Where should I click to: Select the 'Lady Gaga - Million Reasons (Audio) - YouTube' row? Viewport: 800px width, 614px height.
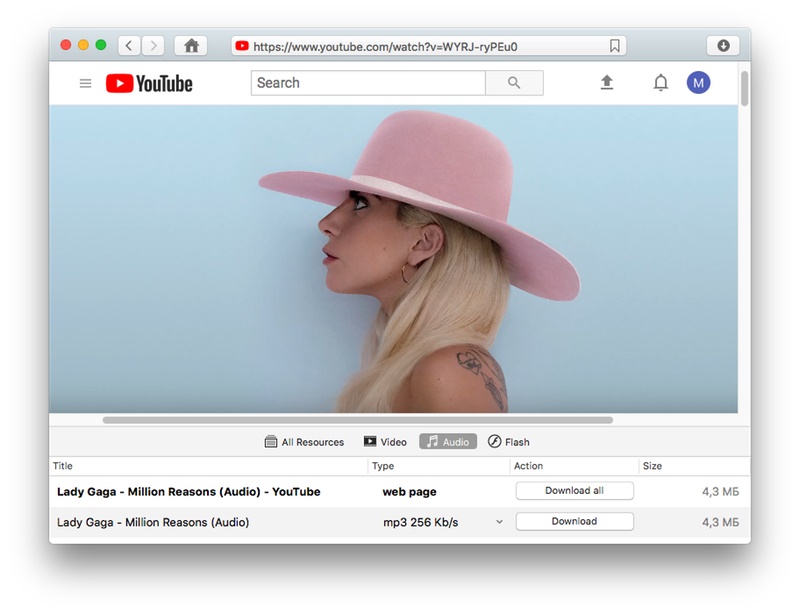pyautogui.click(x=399, y=492)
